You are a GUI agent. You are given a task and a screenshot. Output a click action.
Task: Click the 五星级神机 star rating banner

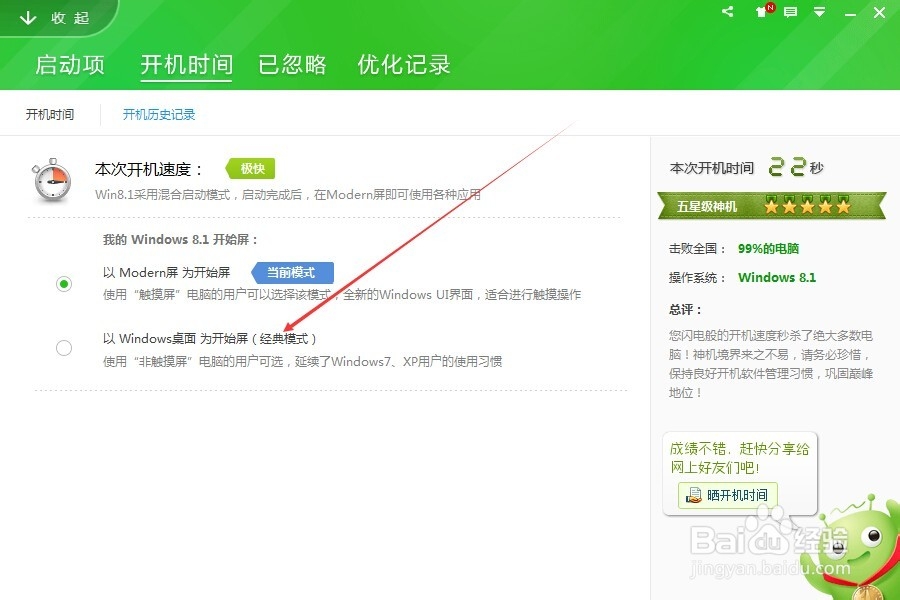pos(772,206)
